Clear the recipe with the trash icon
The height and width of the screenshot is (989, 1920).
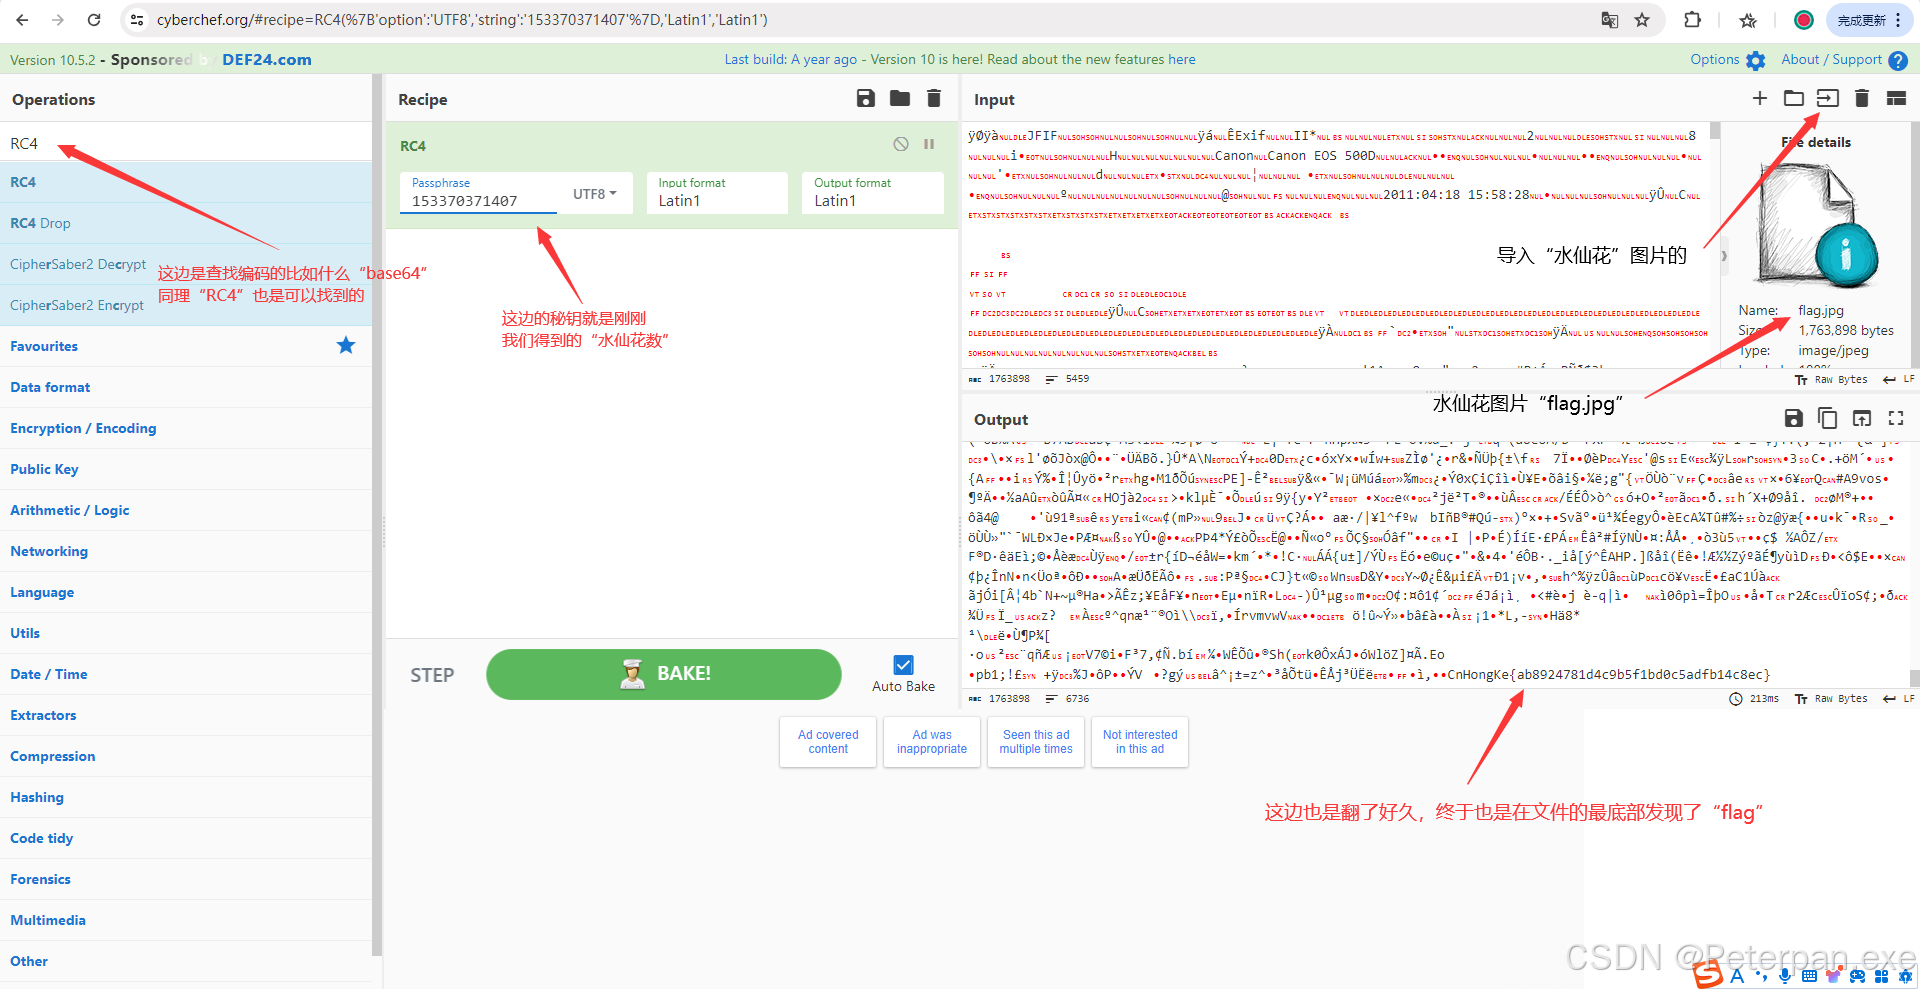click(x=934, y=98)
